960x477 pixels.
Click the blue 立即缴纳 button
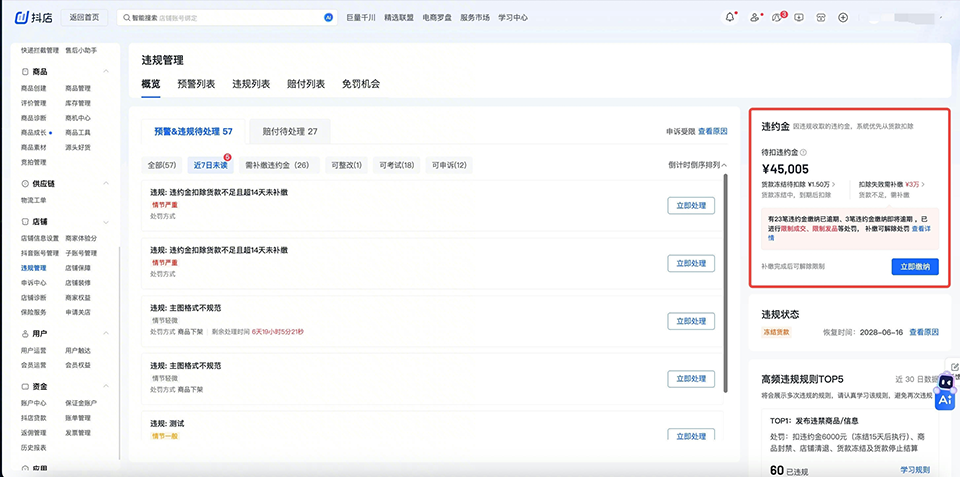tap(914, 266)
